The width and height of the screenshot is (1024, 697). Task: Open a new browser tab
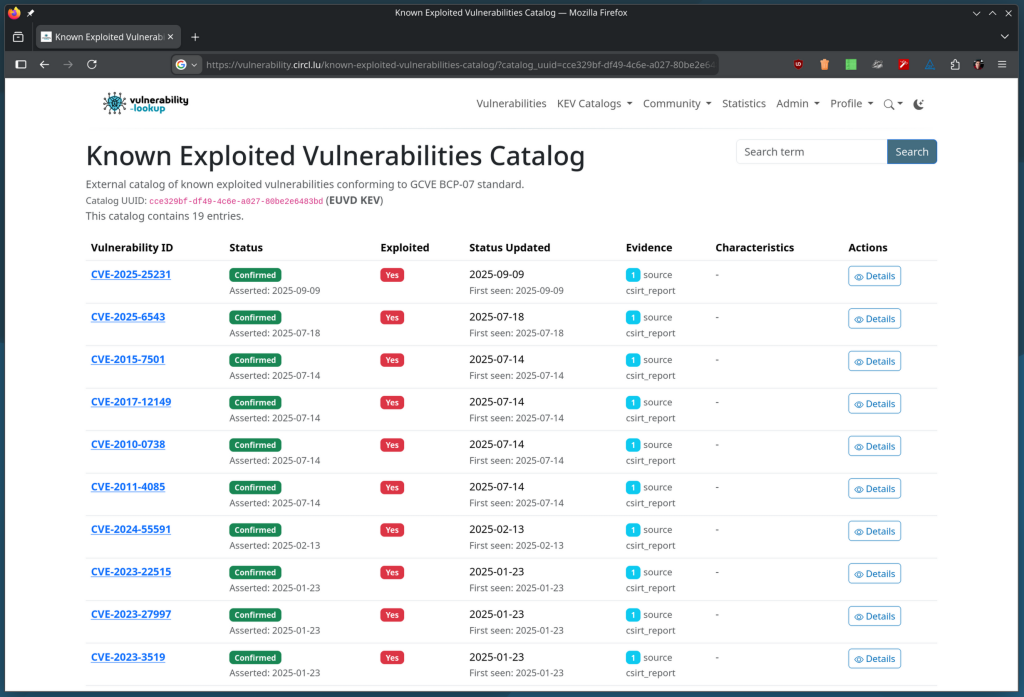pyautogui.click(x=195, y=37)
